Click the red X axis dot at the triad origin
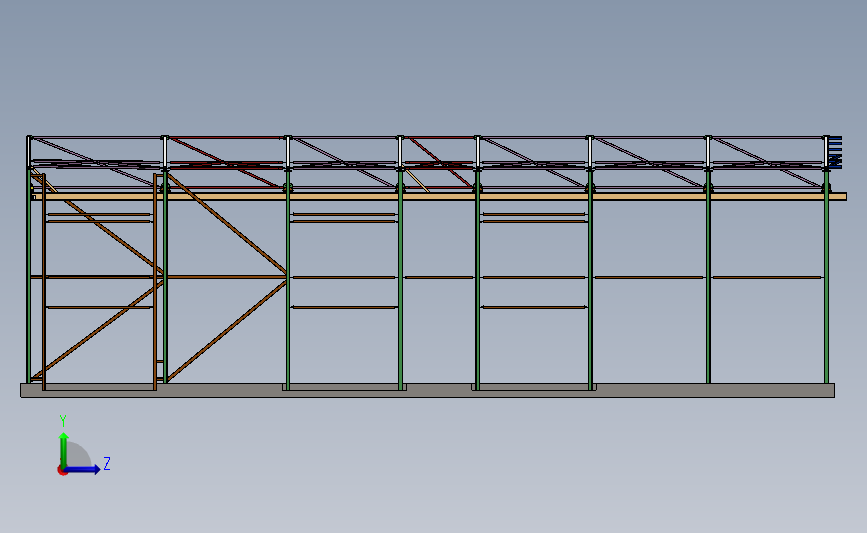 [x=62, y=471]
